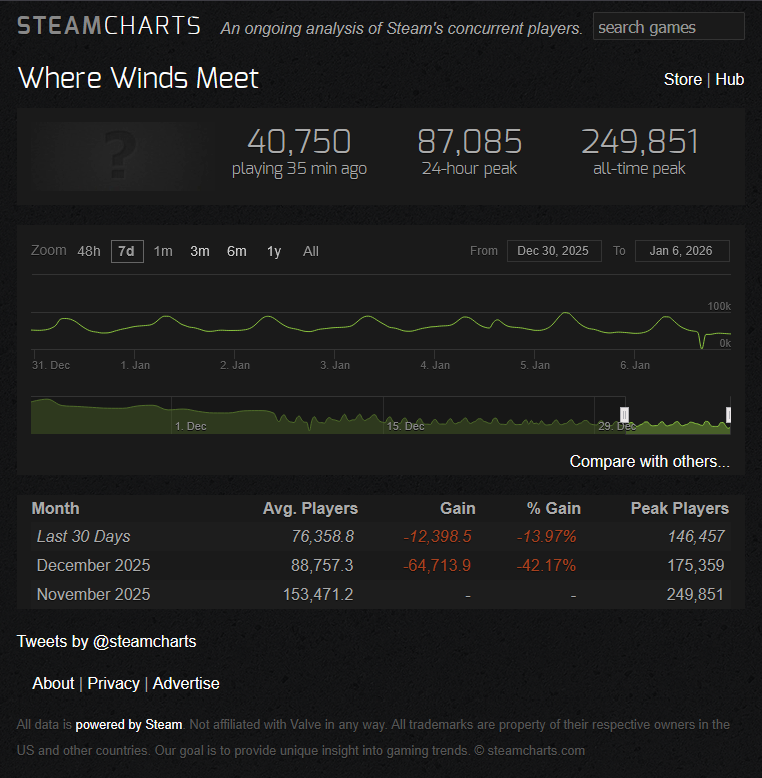This screenshot has width=762, height=778.
Task: Open the Advertise footer link
Action: pos(186,683)
